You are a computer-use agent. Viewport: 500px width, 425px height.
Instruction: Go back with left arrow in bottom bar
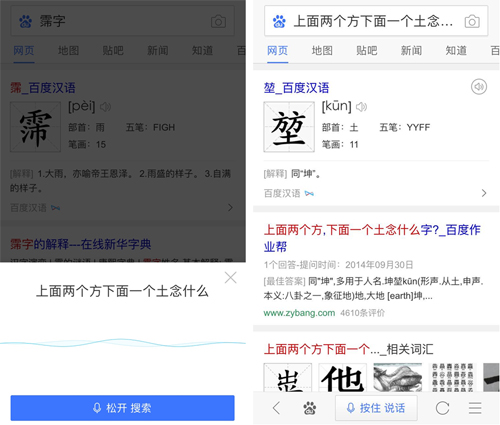(x=276, y=408)
